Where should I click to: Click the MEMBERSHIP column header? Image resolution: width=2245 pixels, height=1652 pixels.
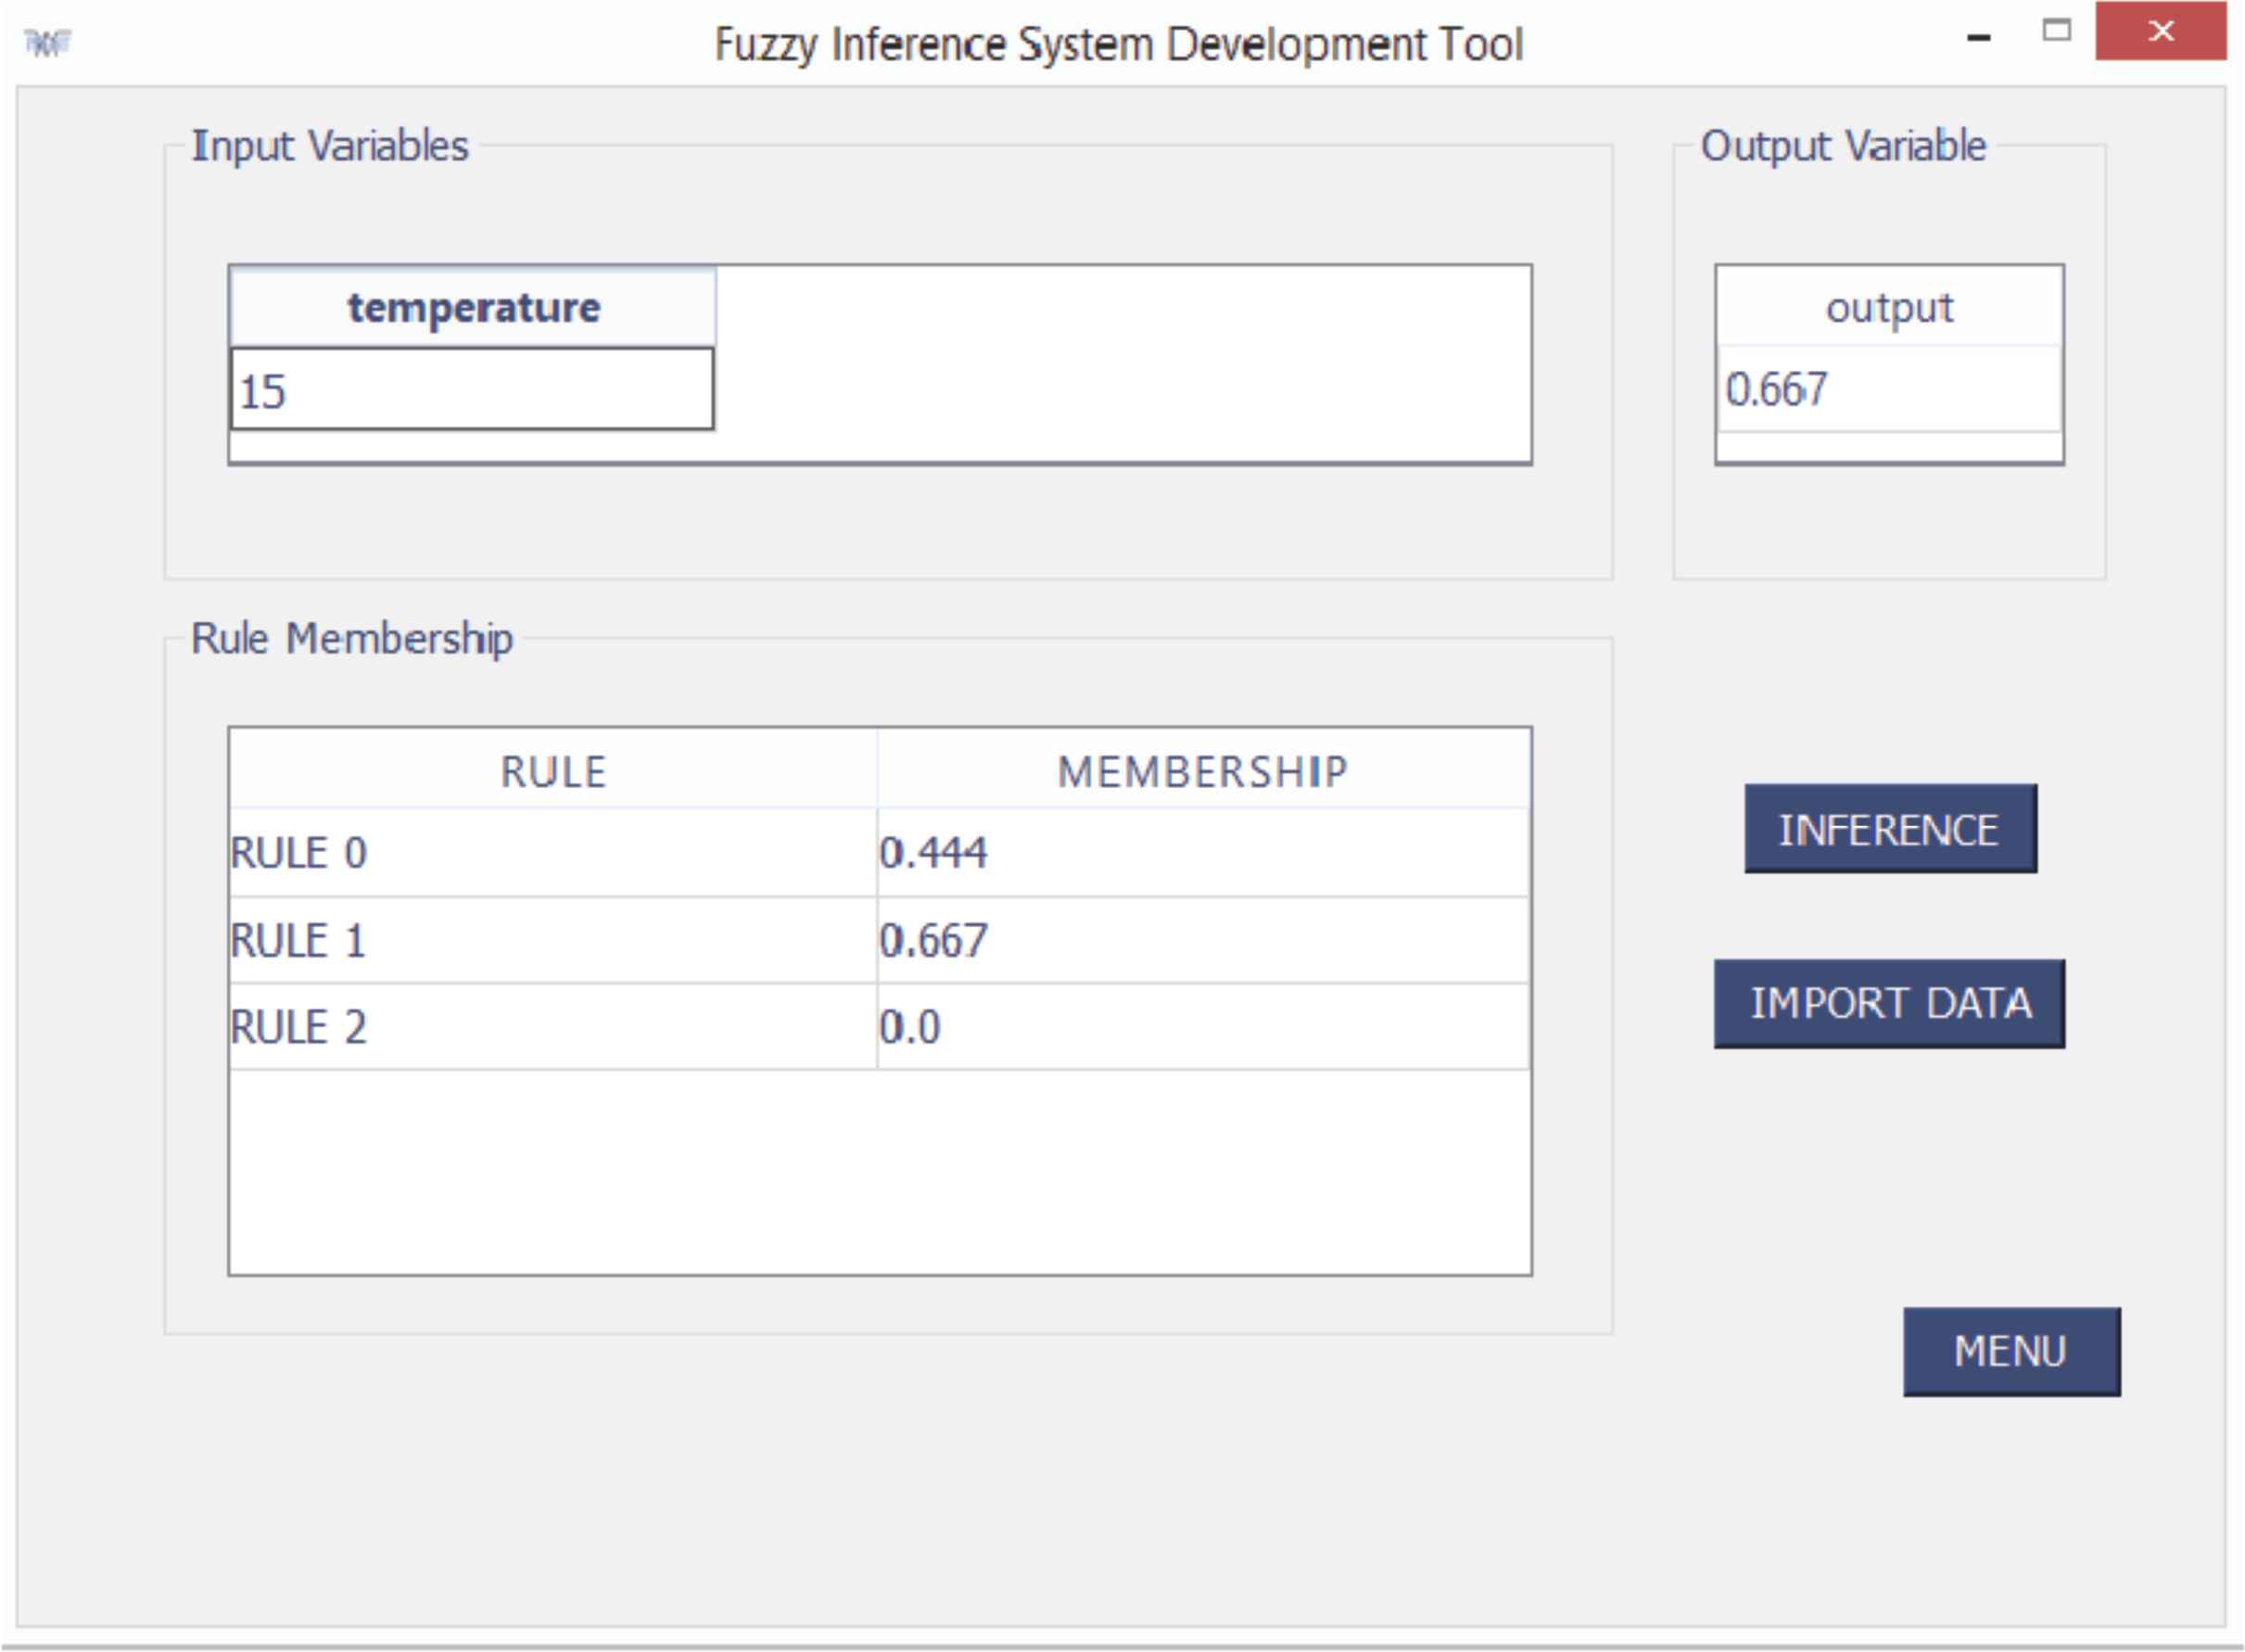coord(1203,771)
